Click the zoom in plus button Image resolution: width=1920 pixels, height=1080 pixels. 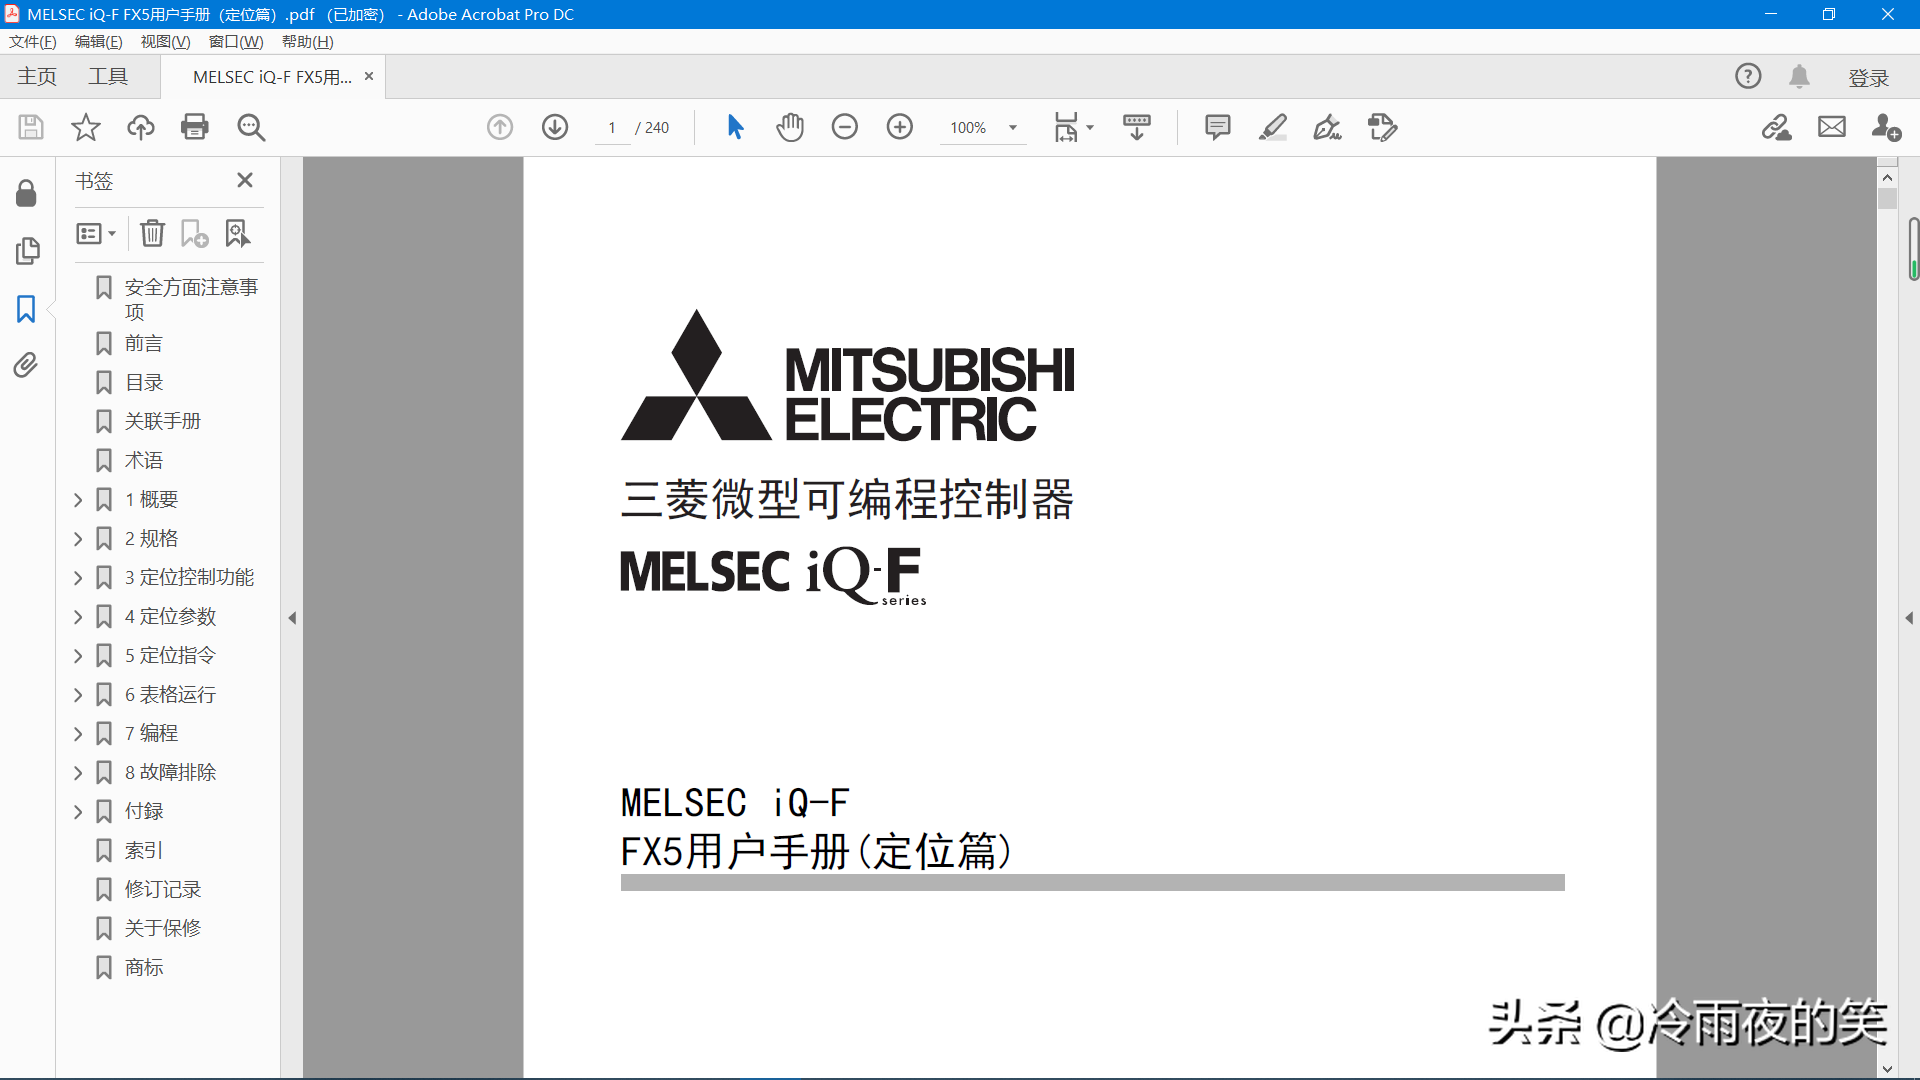900,127
